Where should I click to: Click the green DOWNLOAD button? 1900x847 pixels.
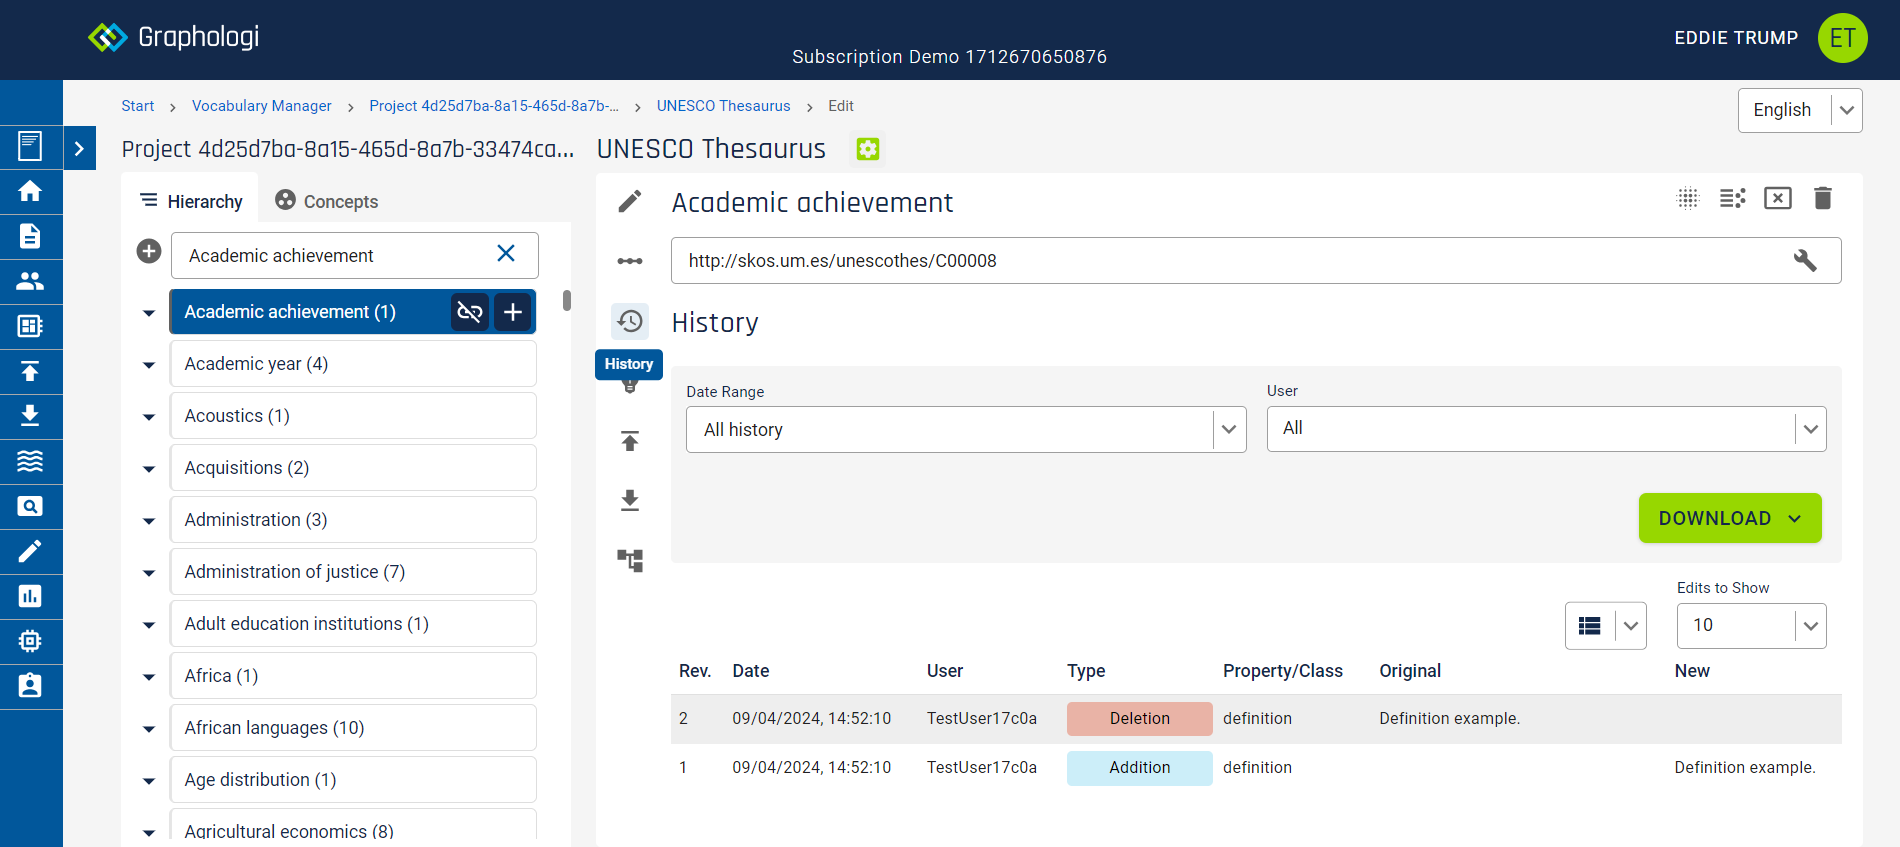pyautogui.click(x=1730, y=518)
